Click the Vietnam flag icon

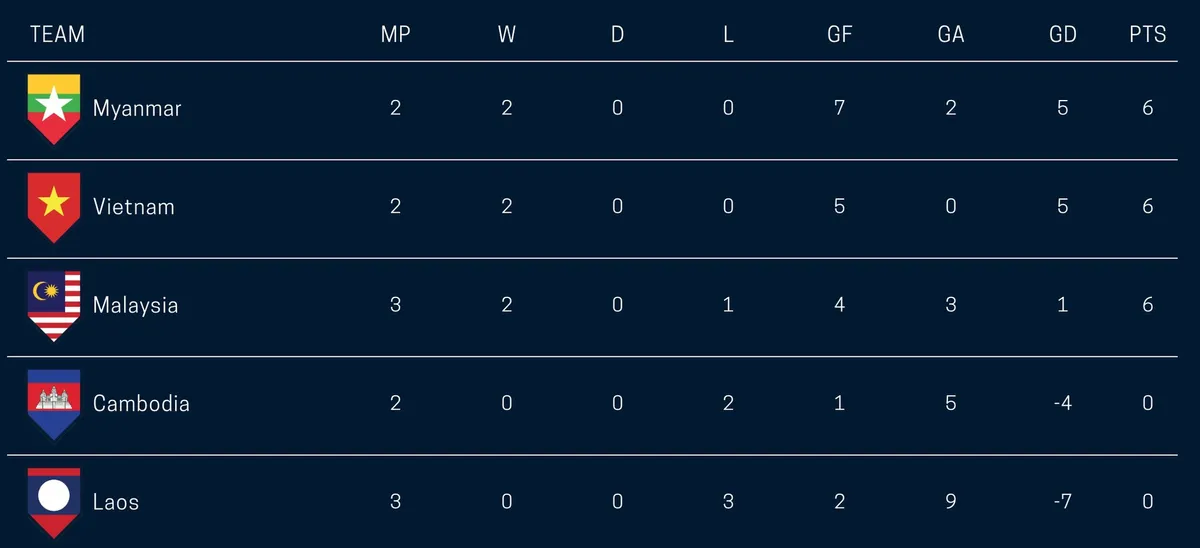point(53,208)
